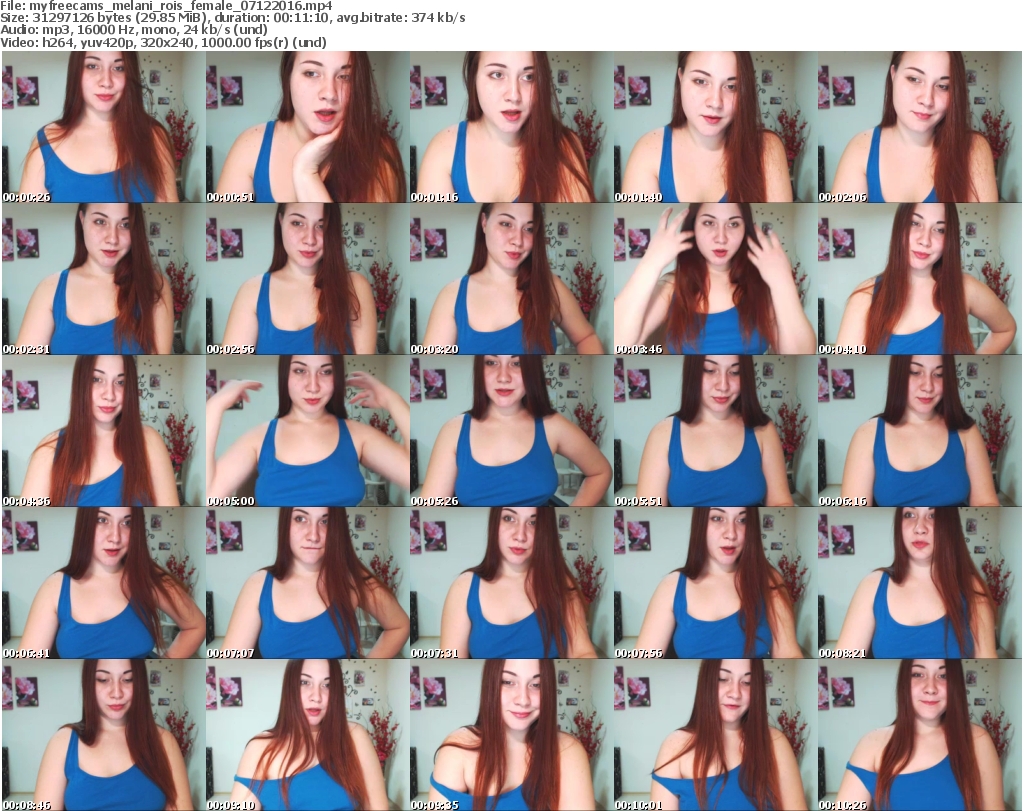The height and width of the screenshot is (811, 1024).
Task: Click the thumbnail timestamped 00:05:00
Action: tap(307, 431)
